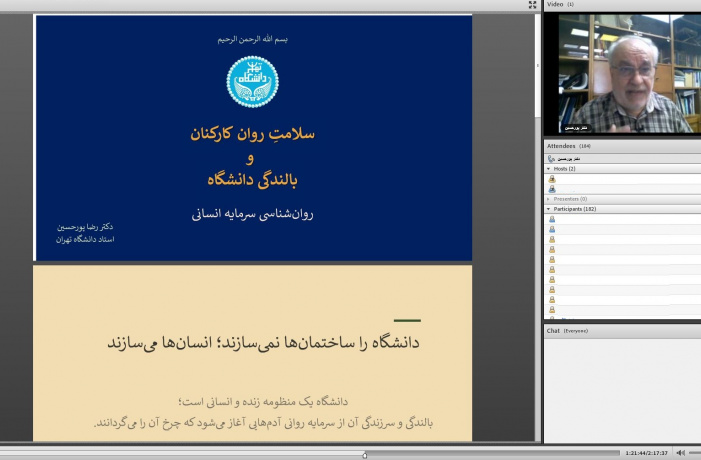Click the title line بالندگی دانشگاه
The height and width of the screenshot is (460, 701).
pos(253,180)
